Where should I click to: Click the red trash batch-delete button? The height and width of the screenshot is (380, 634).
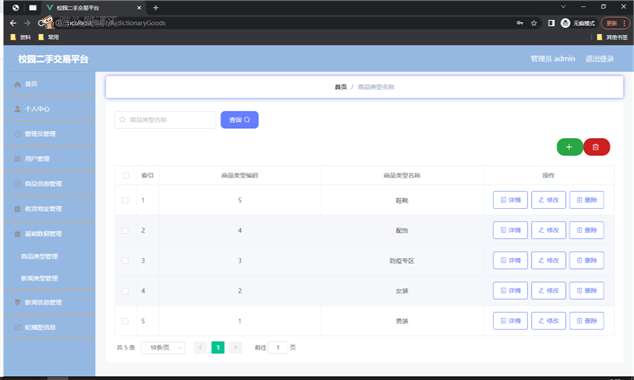pos(596,147)
